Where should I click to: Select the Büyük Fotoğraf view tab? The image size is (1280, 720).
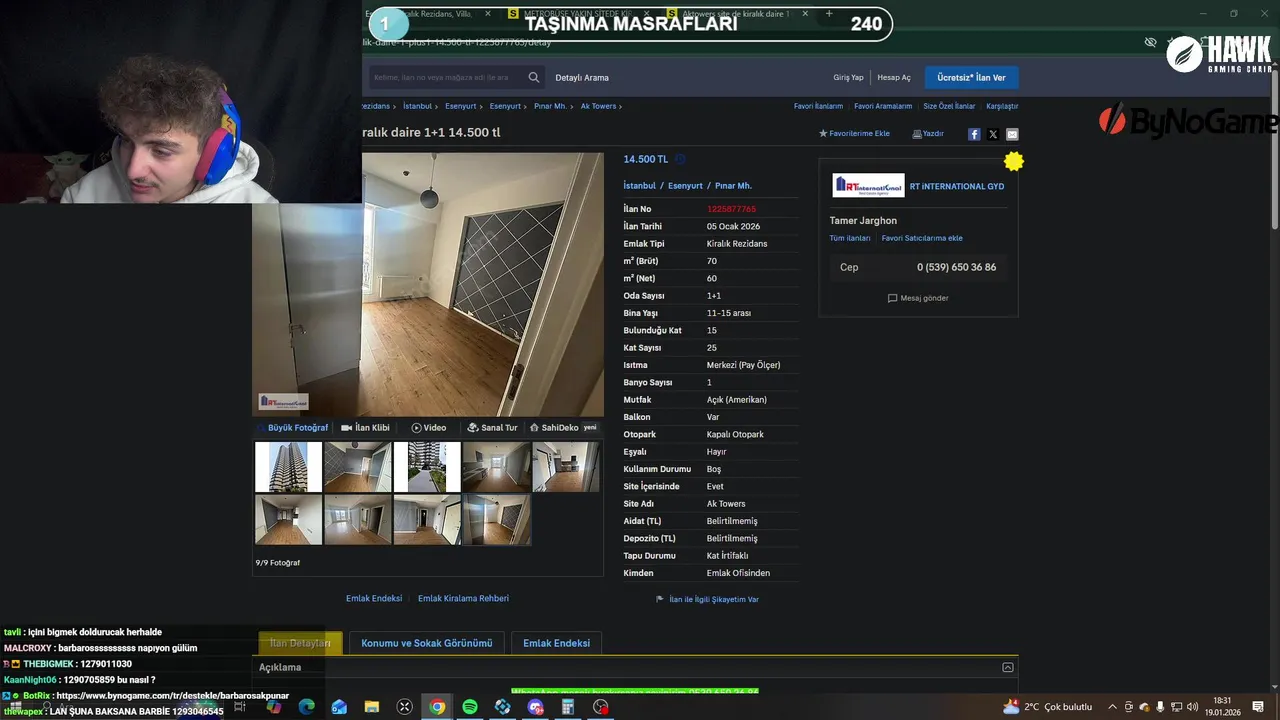292,427
